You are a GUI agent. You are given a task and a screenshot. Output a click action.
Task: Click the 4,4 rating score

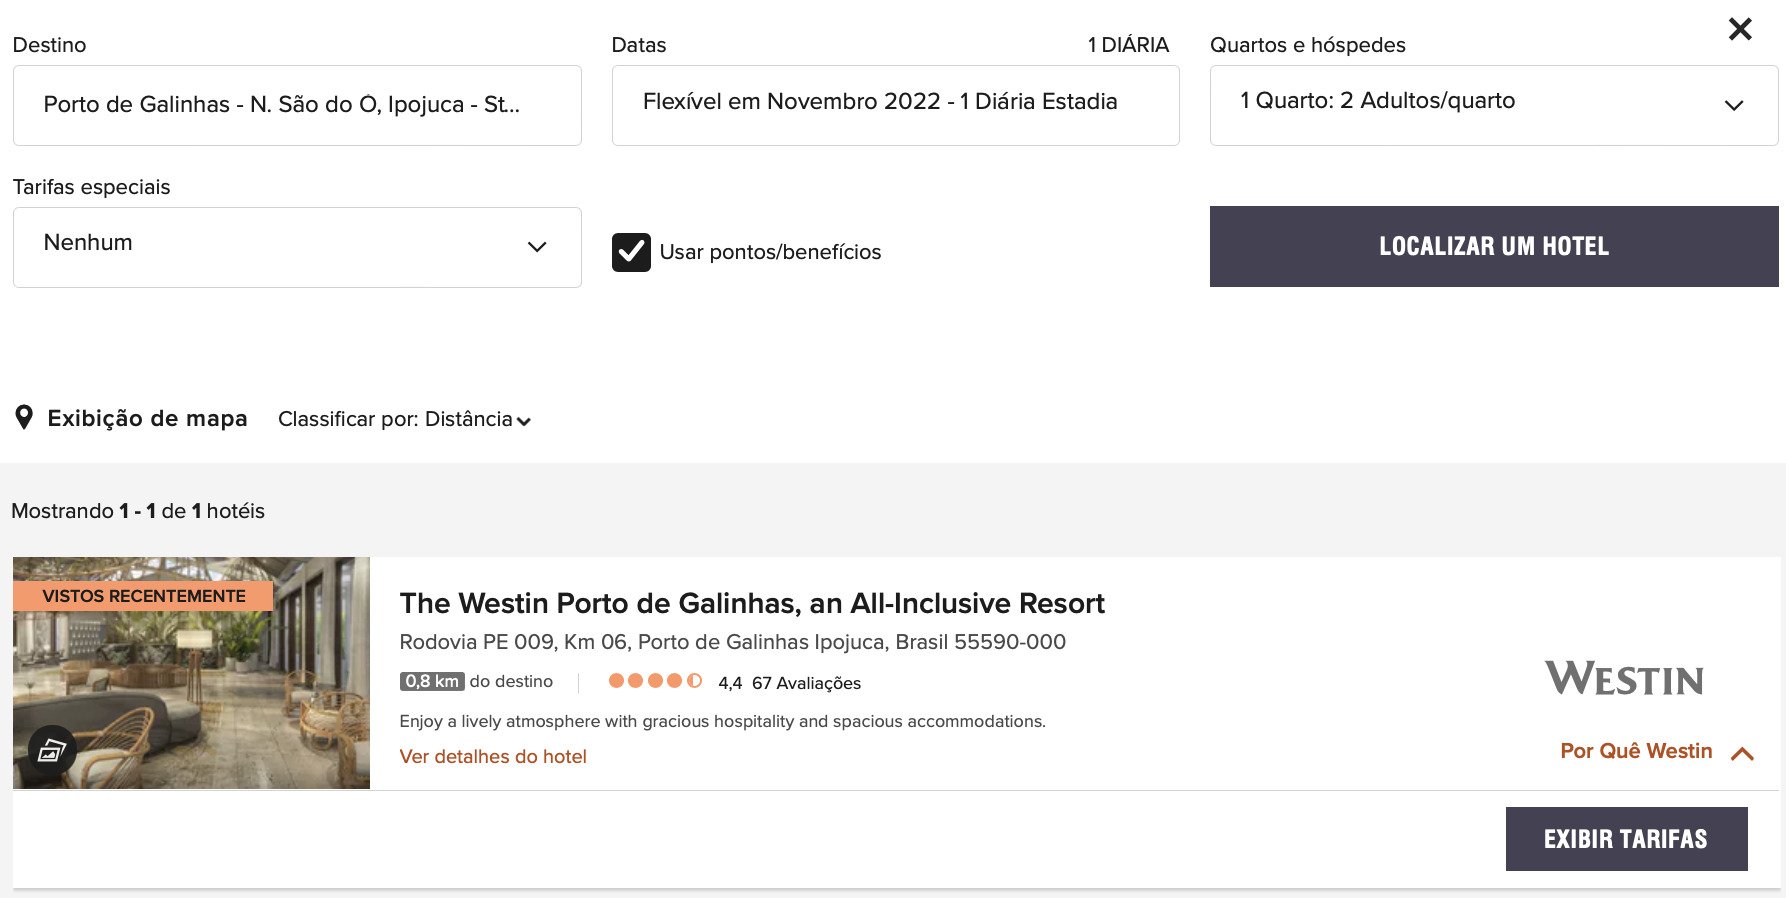tap(730, 683)
